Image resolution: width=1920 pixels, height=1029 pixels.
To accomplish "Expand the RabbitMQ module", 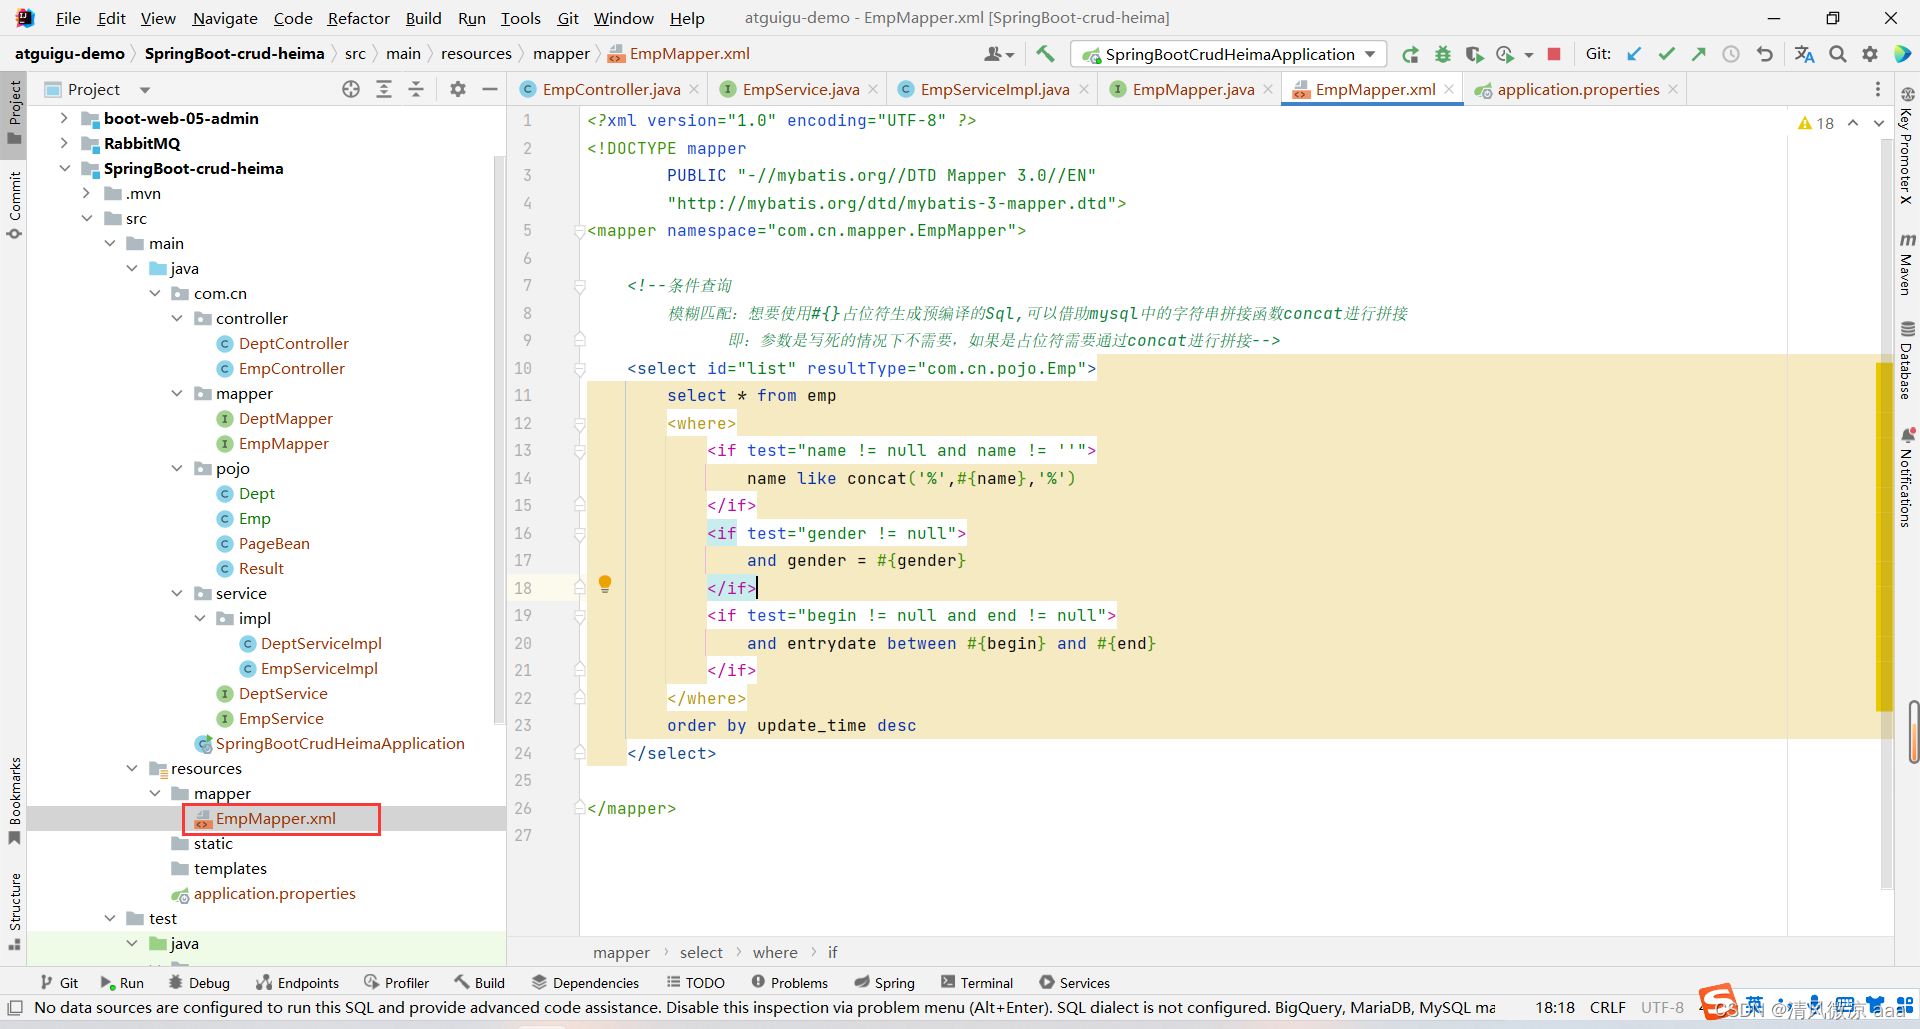I will point(64,143).
